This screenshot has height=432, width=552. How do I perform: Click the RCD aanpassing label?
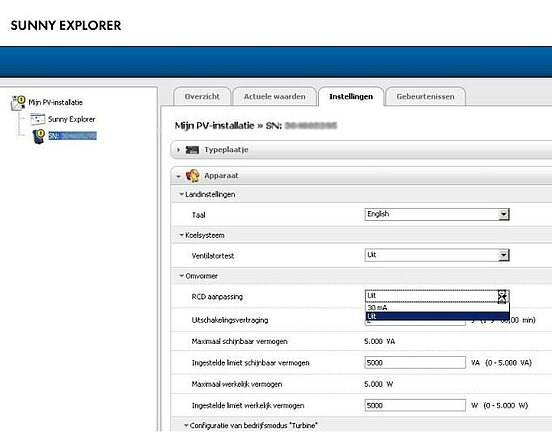(217, 297)
